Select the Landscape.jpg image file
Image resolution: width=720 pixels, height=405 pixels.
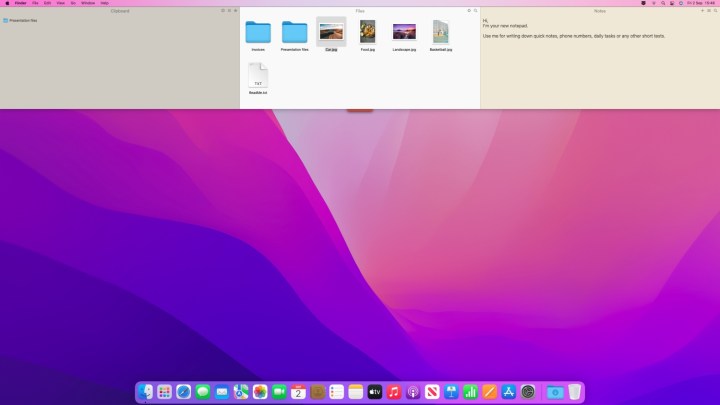404,36
